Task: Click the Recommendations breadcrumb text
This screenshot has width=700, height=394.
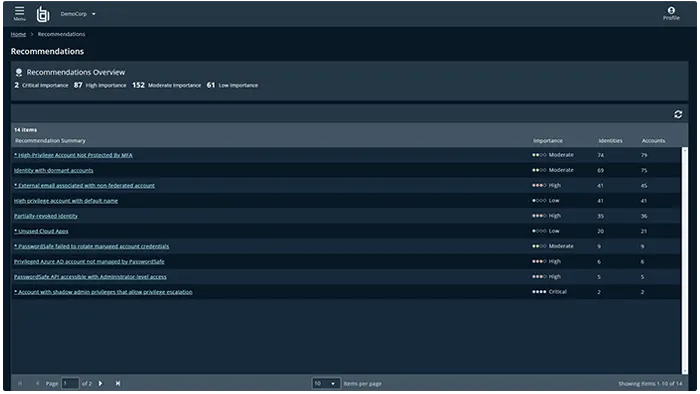Action: coord(61,34)
